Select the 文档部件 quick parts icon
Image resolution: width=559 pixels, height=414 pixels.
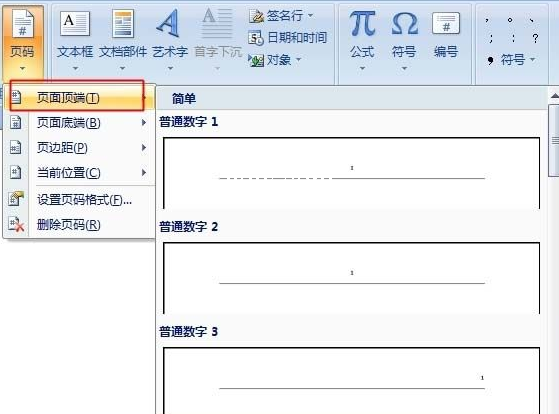tap(123, 24)
